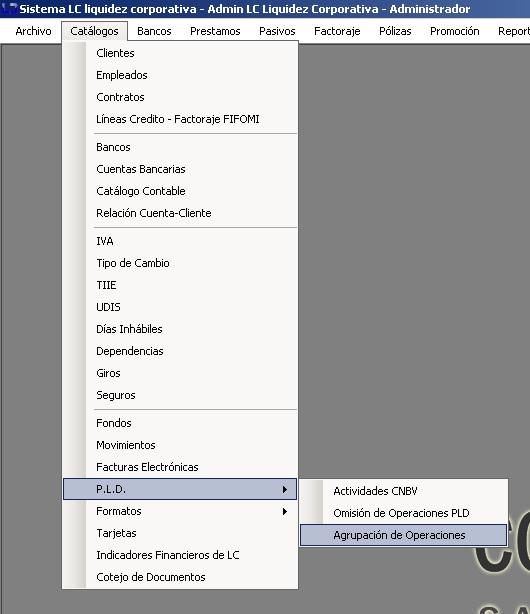The height and width of the screenshot is (614, 530).
Task: Click the application icon in title bar
Action: pyautogui.click(x=9, y=8)
